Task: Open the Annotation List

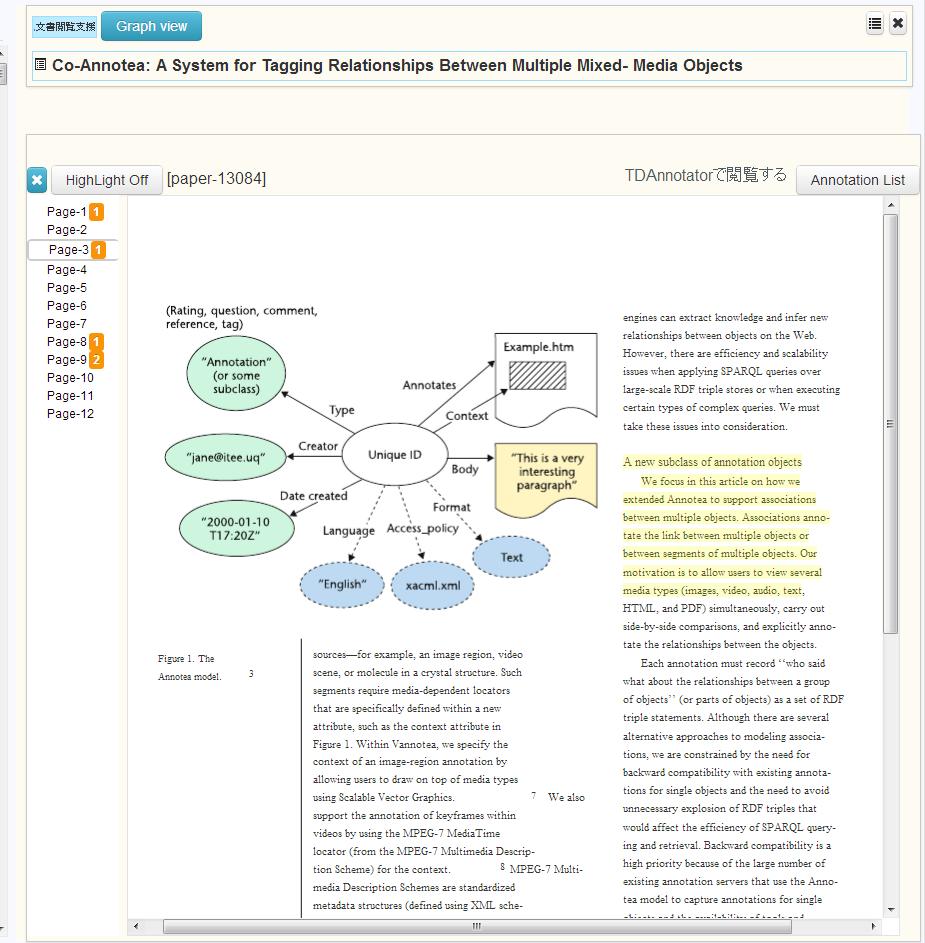Action: point(857,180)
